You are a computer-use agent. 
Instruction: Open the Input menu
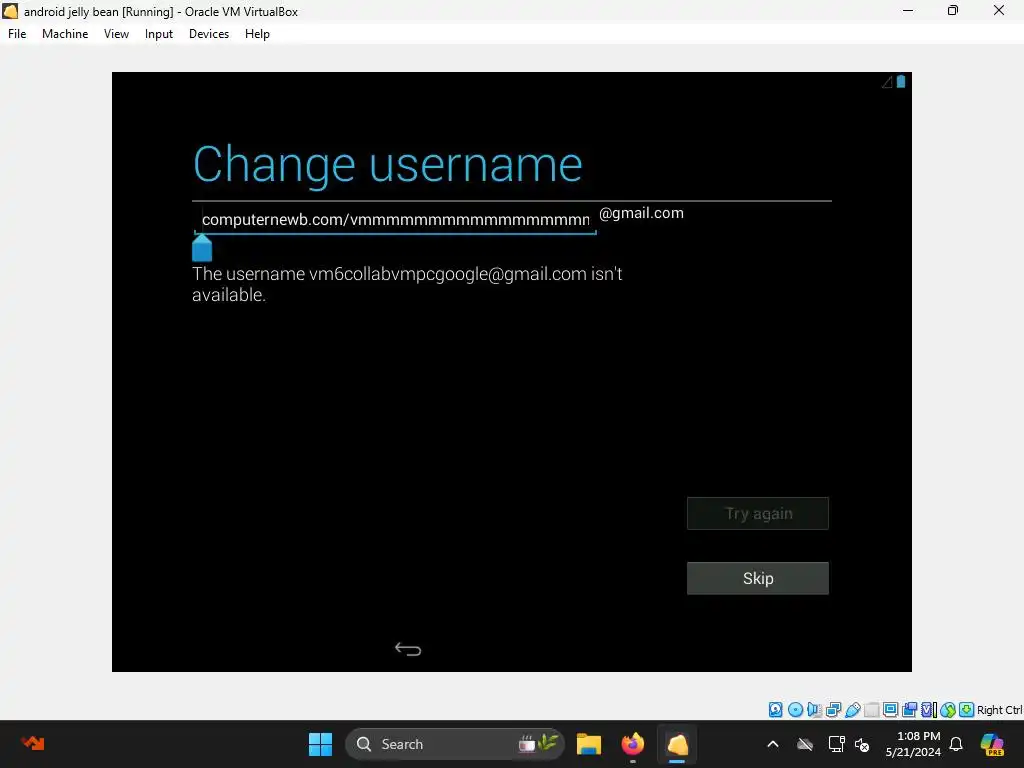(x=159, y=34)
